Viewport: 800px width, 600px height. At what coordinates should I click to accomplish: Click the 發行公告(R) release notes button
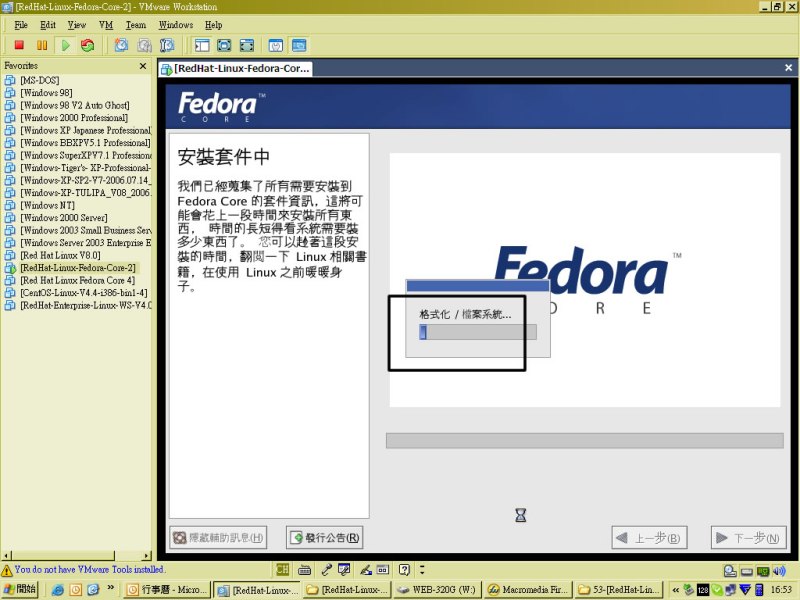324,538
